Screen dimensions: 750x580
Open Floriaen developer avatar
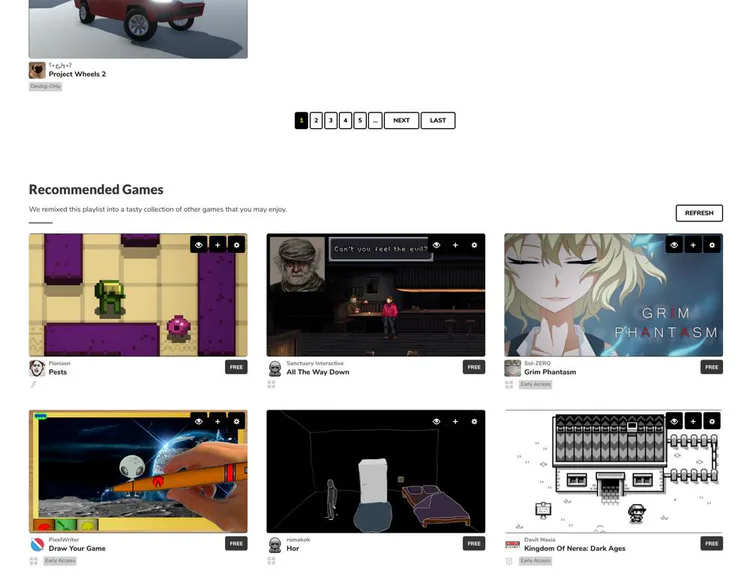click(37, 368)
